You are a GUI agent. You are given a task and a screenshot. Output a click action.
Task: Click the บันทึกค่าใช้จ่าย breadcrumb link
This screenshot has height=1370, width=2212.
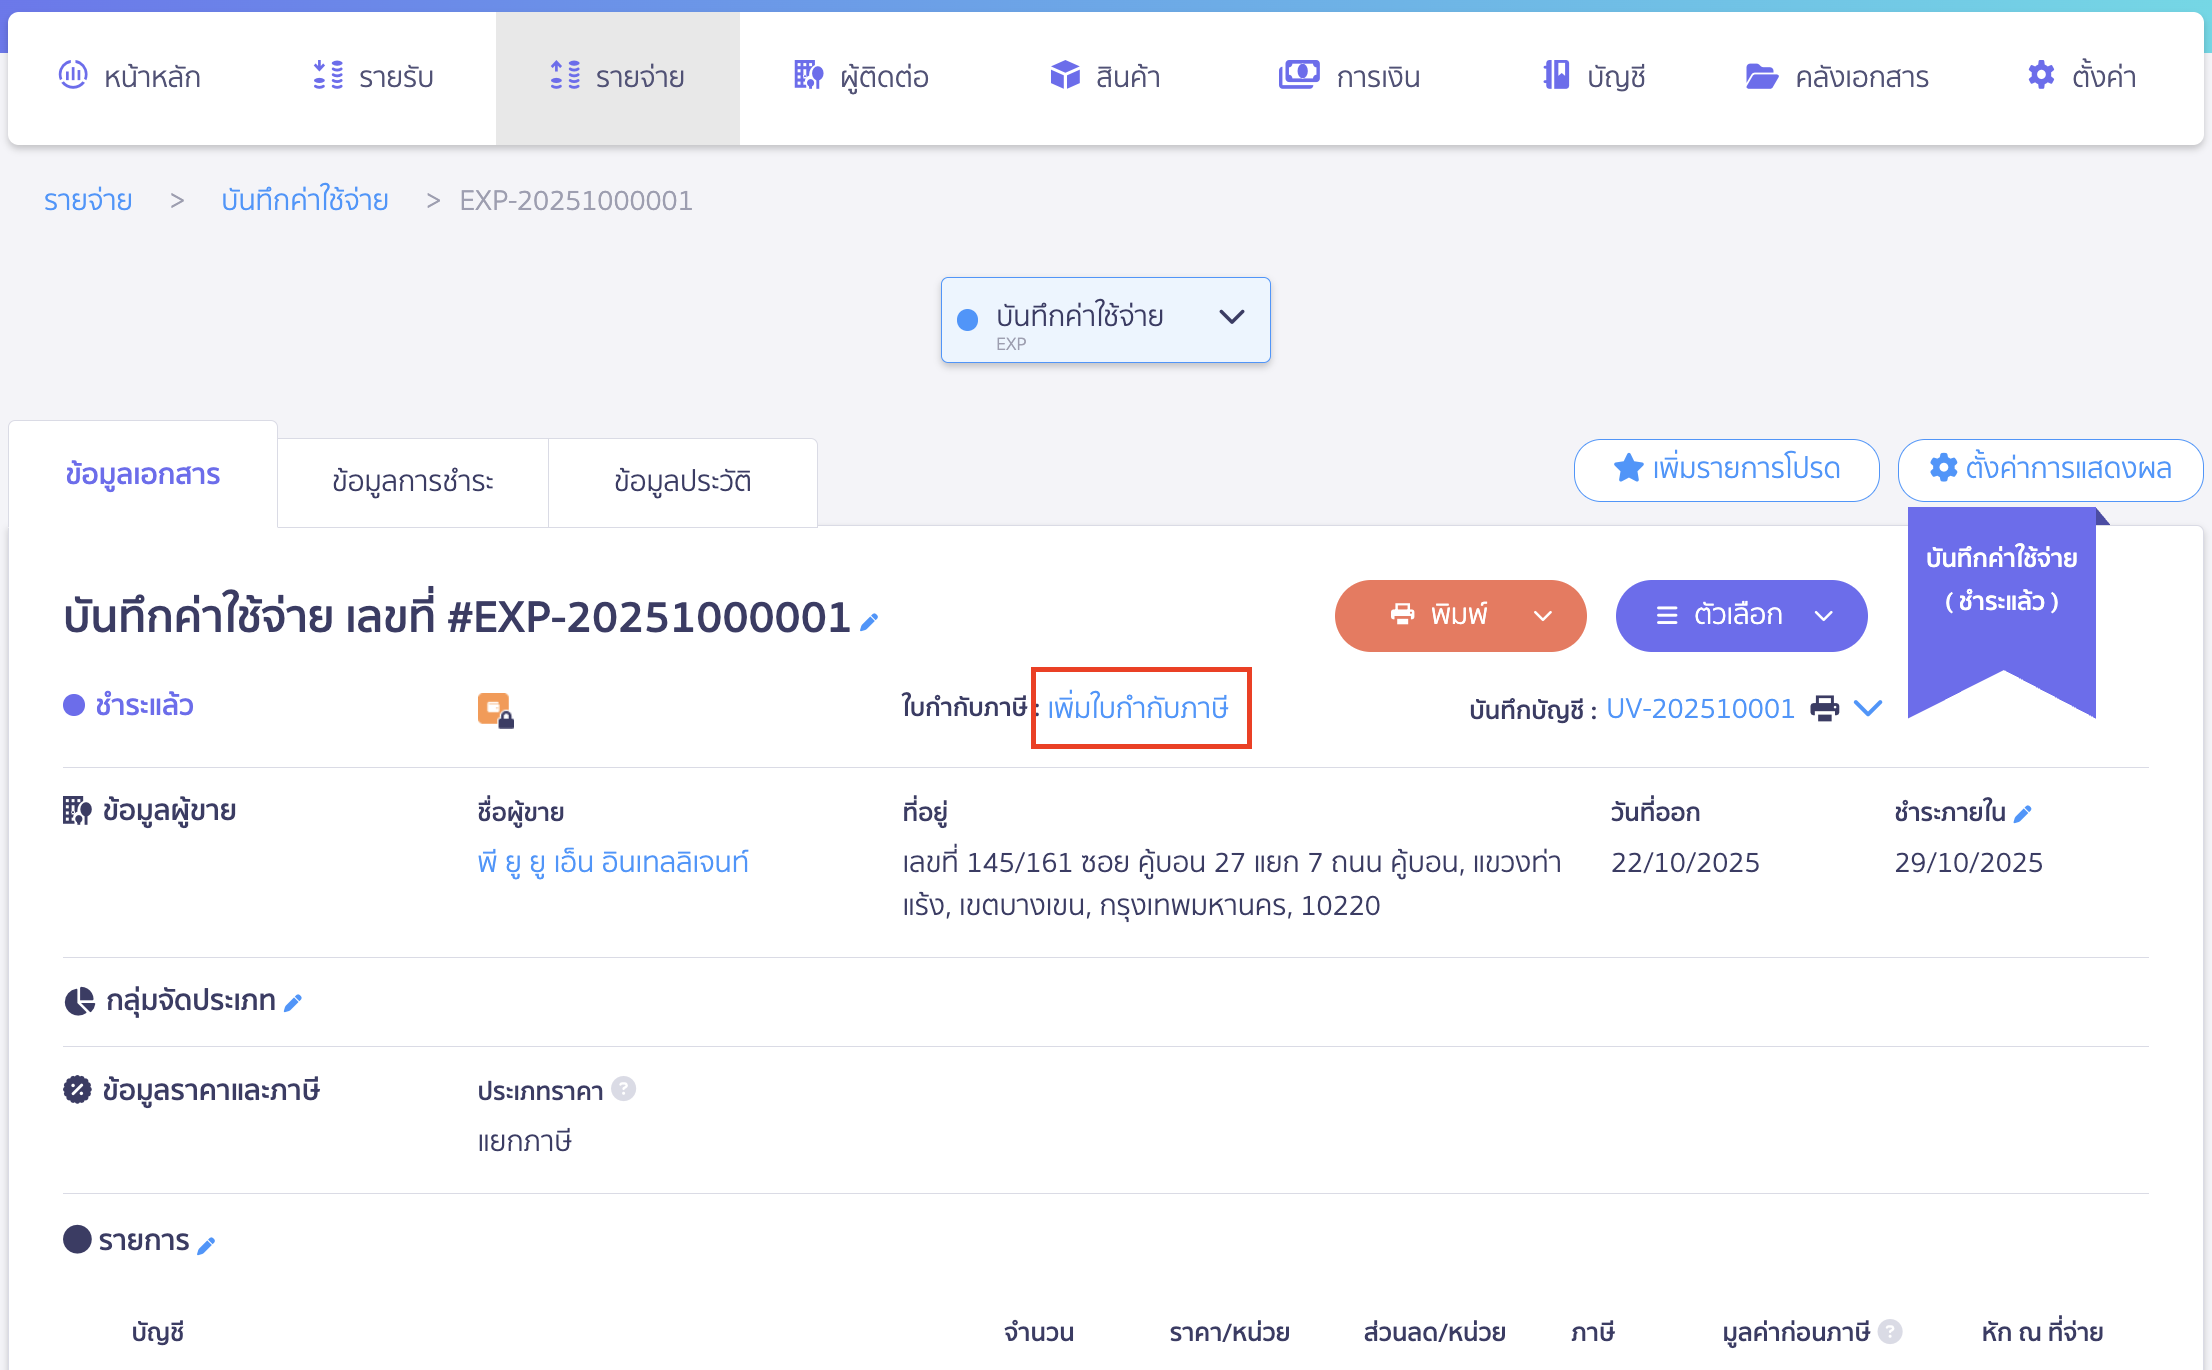pos(305,200)
